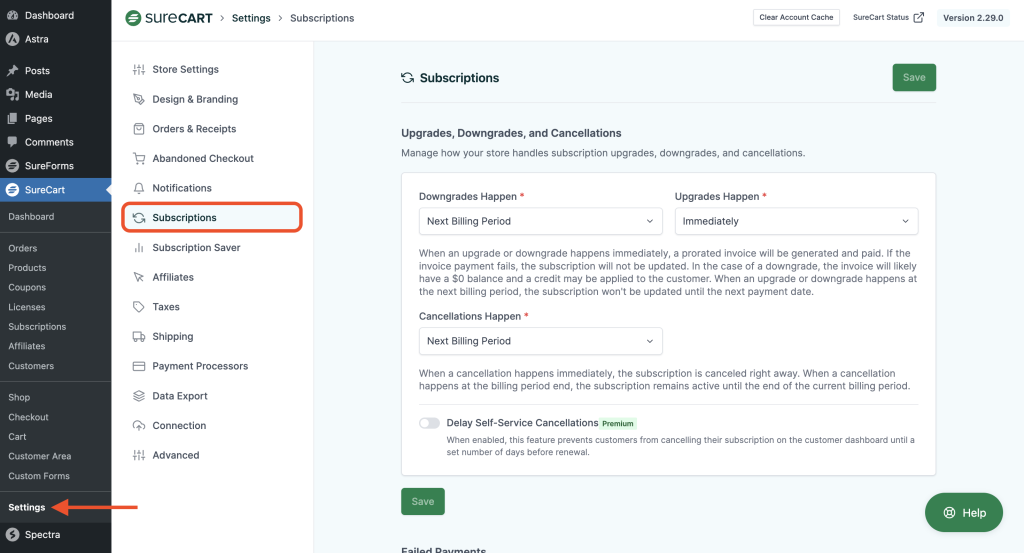
Task: Enable Delay Self-Service Cancellations toggle
Action: click(429, 423)
